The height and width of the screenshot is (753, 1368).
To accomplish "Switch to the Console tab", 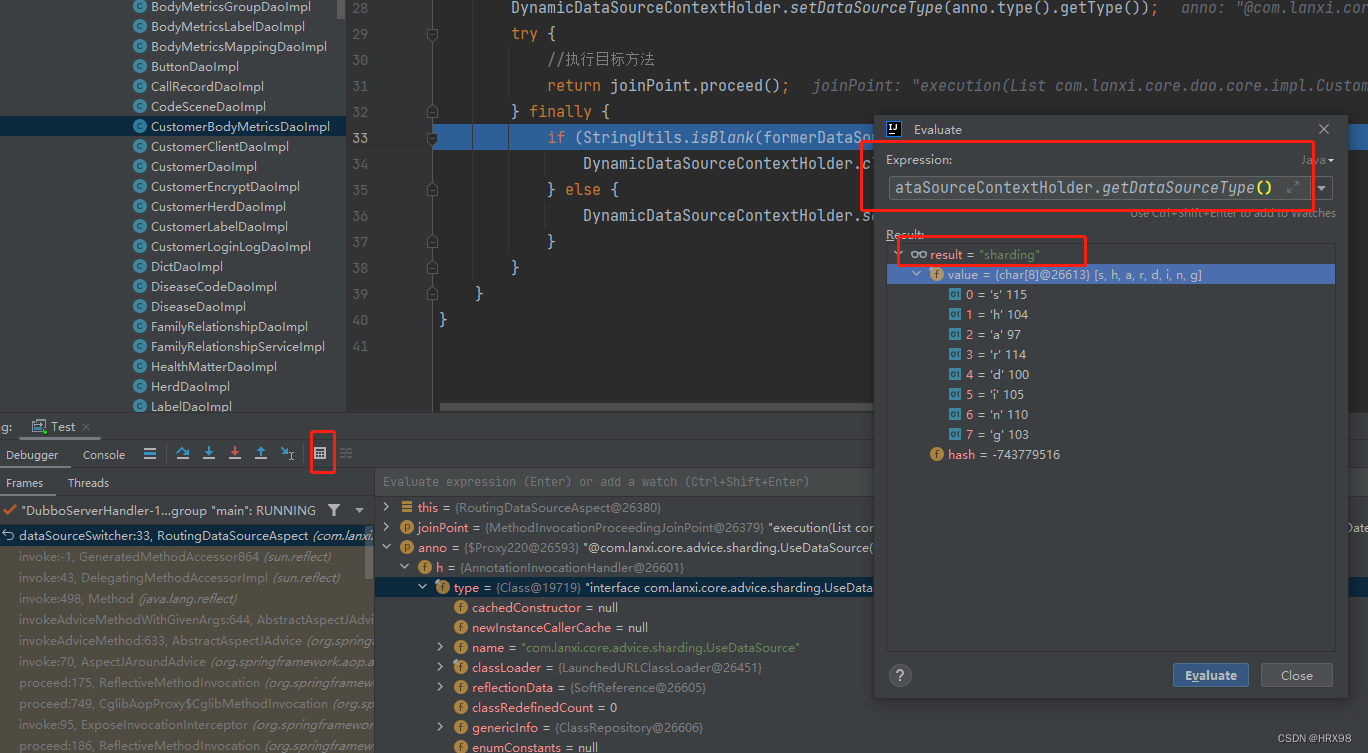I will pos(104,454).
